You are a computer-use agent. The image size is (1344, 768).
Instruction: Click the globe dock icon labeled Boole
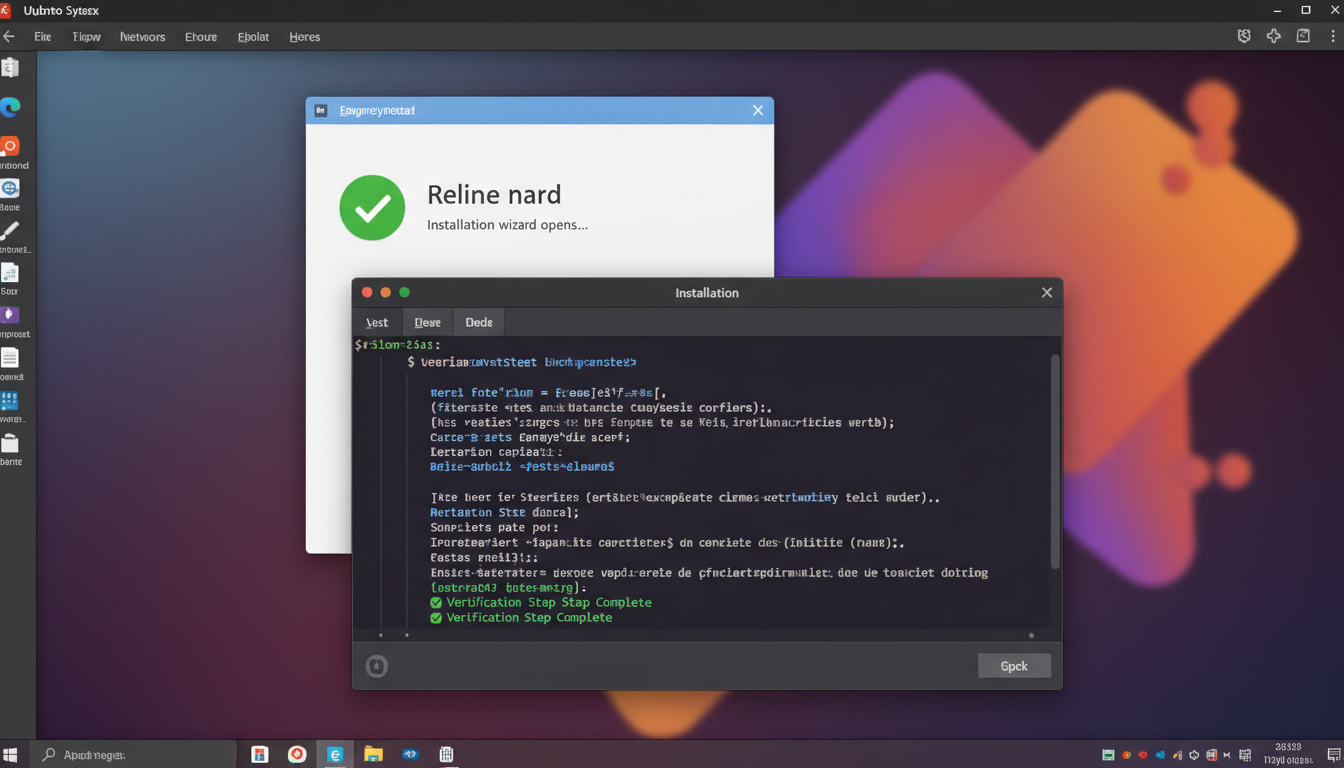point(10,188)
